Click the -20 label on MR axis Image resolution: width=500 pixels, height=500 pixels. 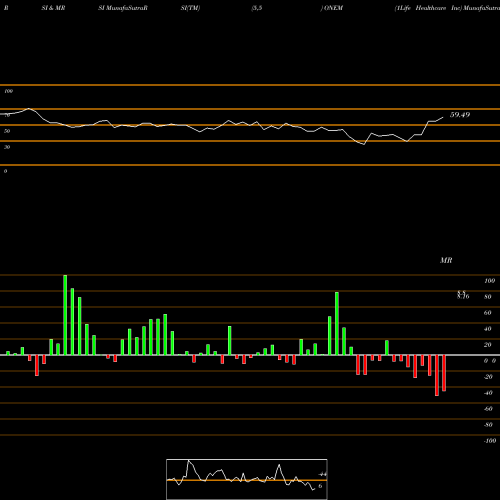click(488, 377)
